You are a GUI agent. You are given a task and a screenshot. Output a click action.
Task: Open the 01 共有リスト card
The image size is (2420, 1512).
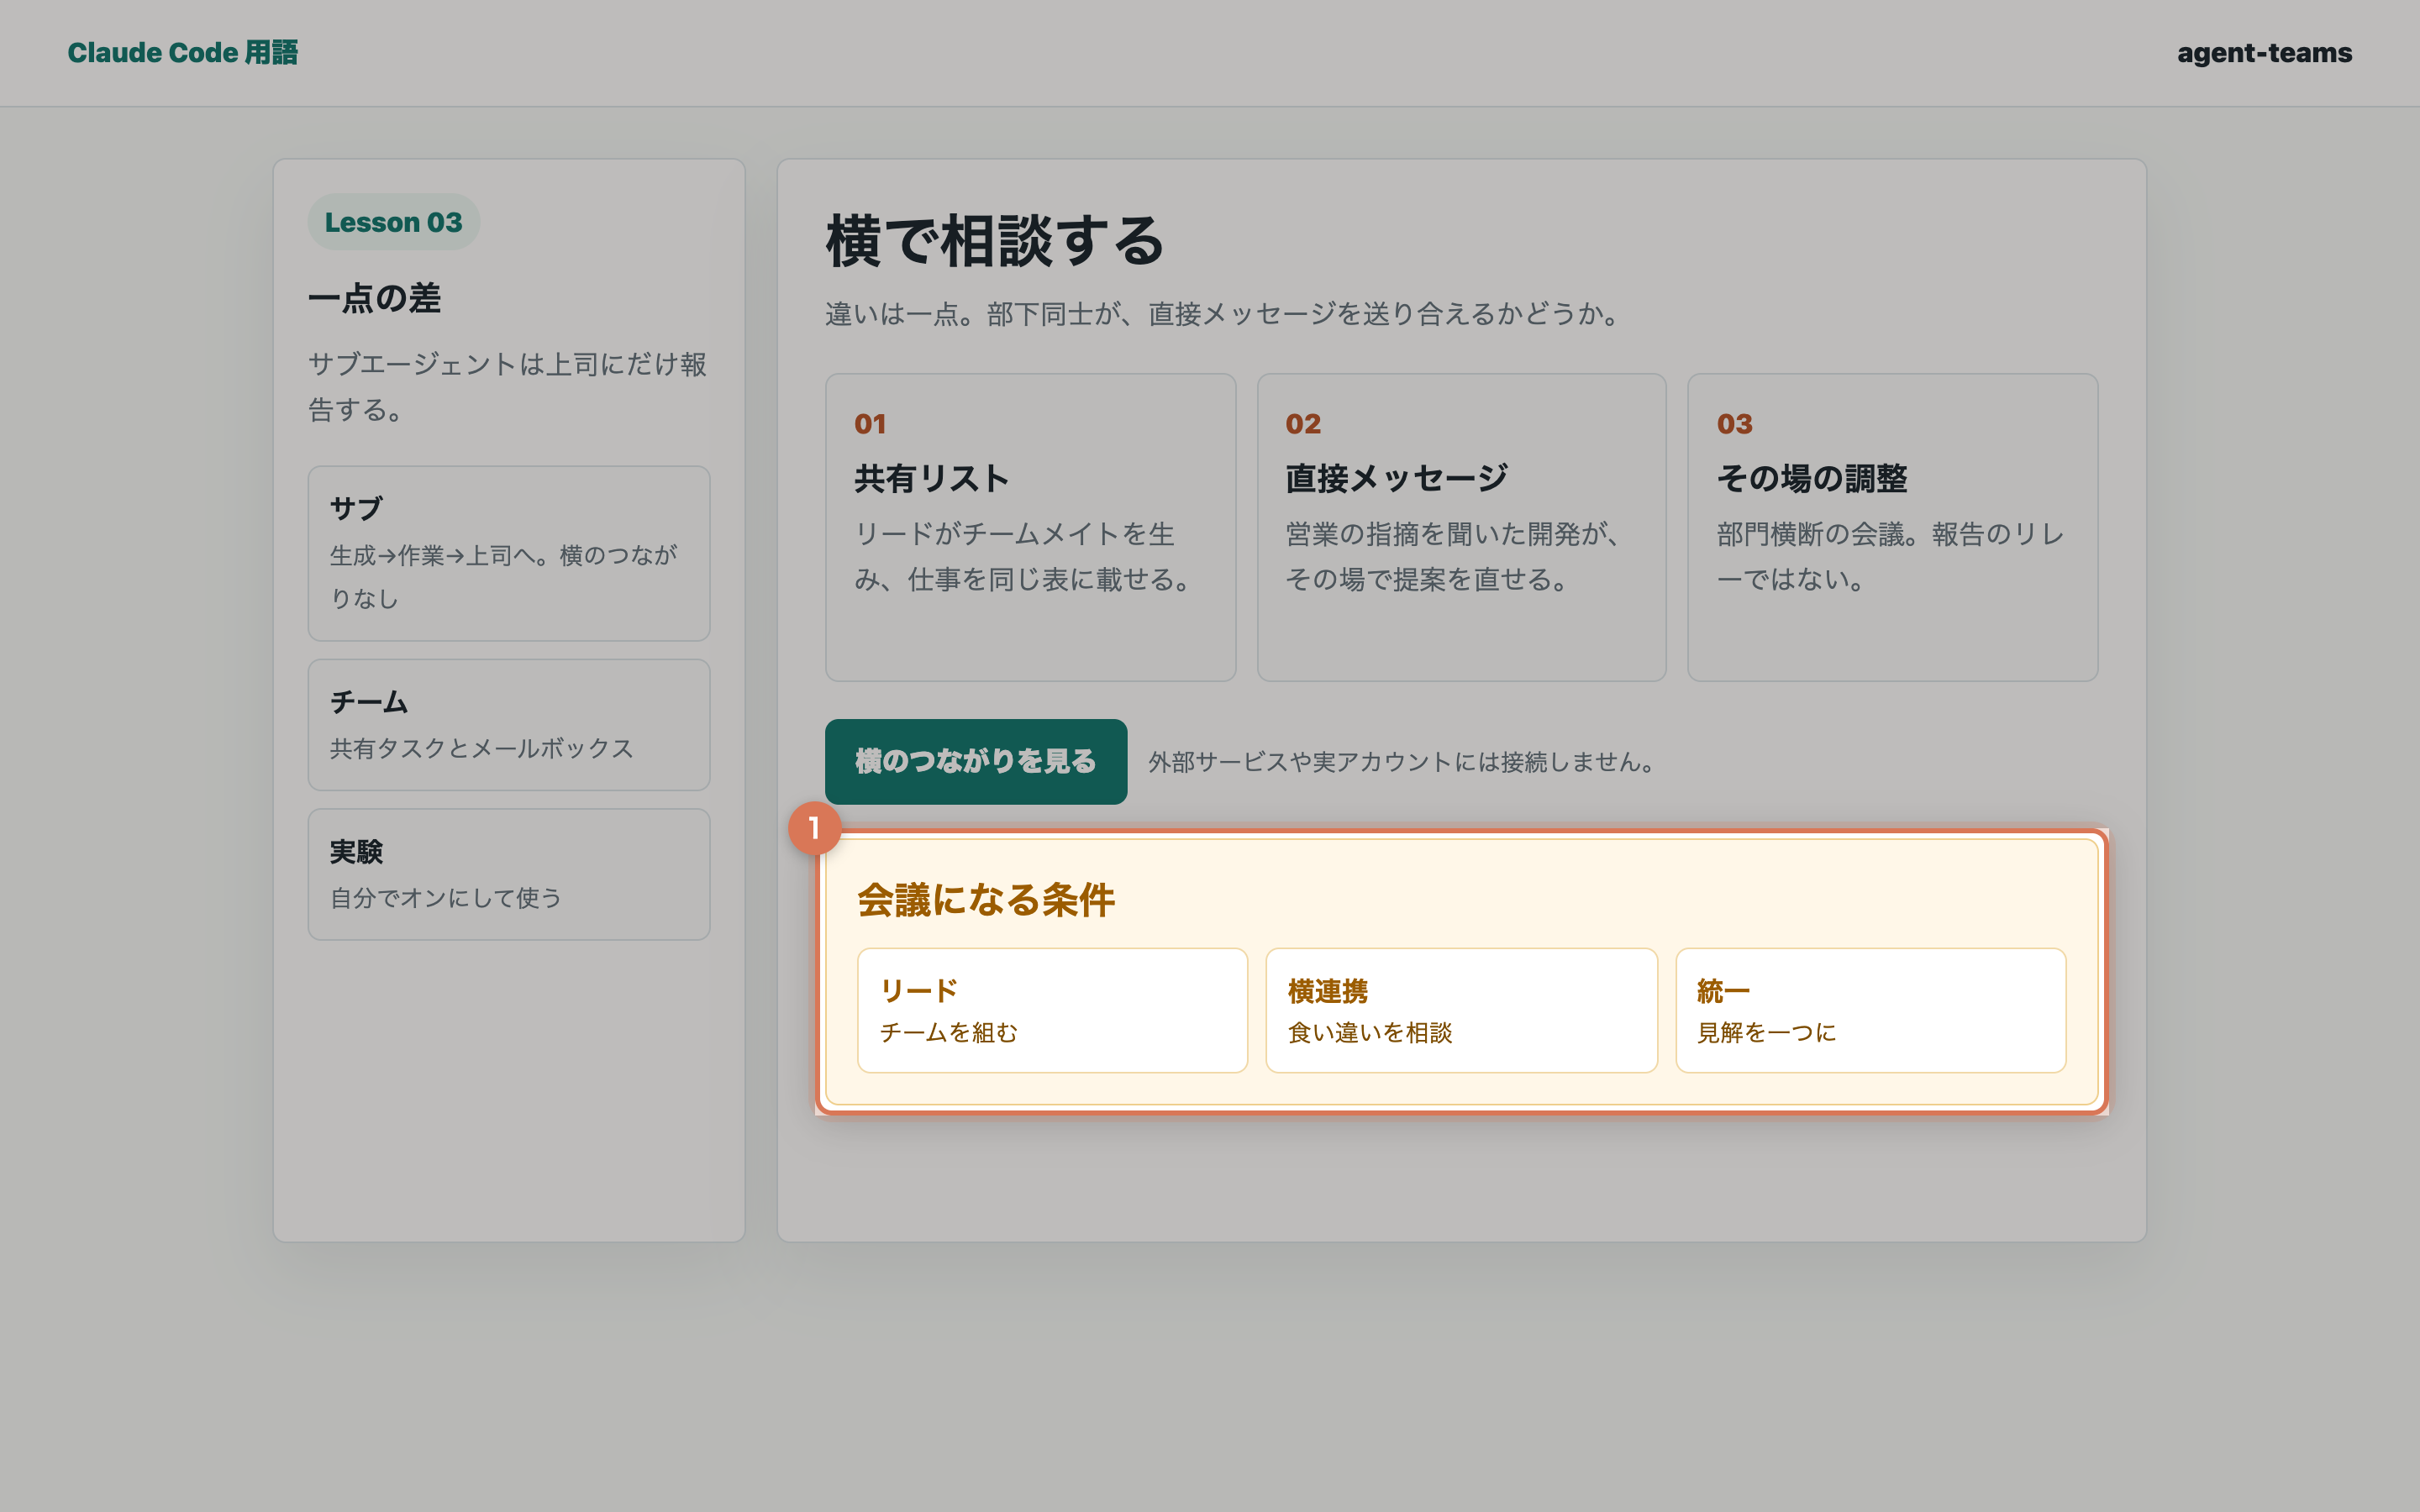1030,528
